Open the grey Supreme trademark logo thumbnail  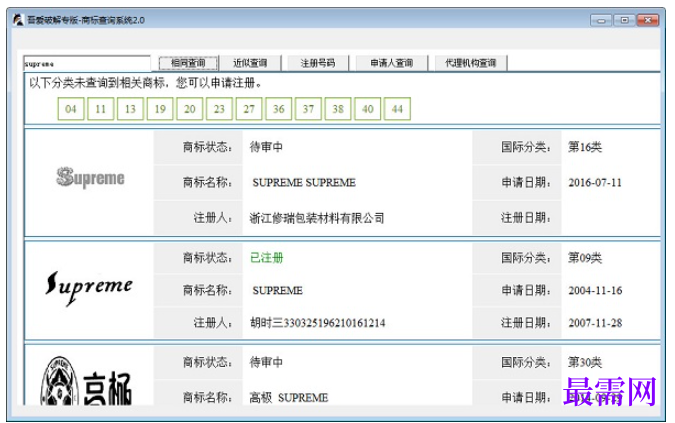pyautogui.click(x=90, y=177)
